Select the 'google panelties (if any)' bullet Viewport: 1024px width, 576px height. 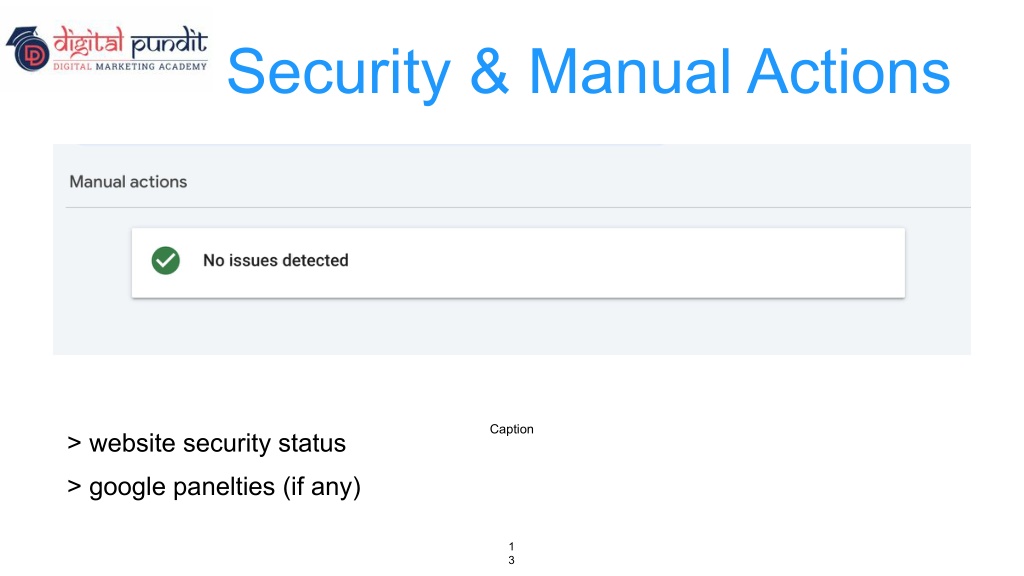tap(214, 487)
